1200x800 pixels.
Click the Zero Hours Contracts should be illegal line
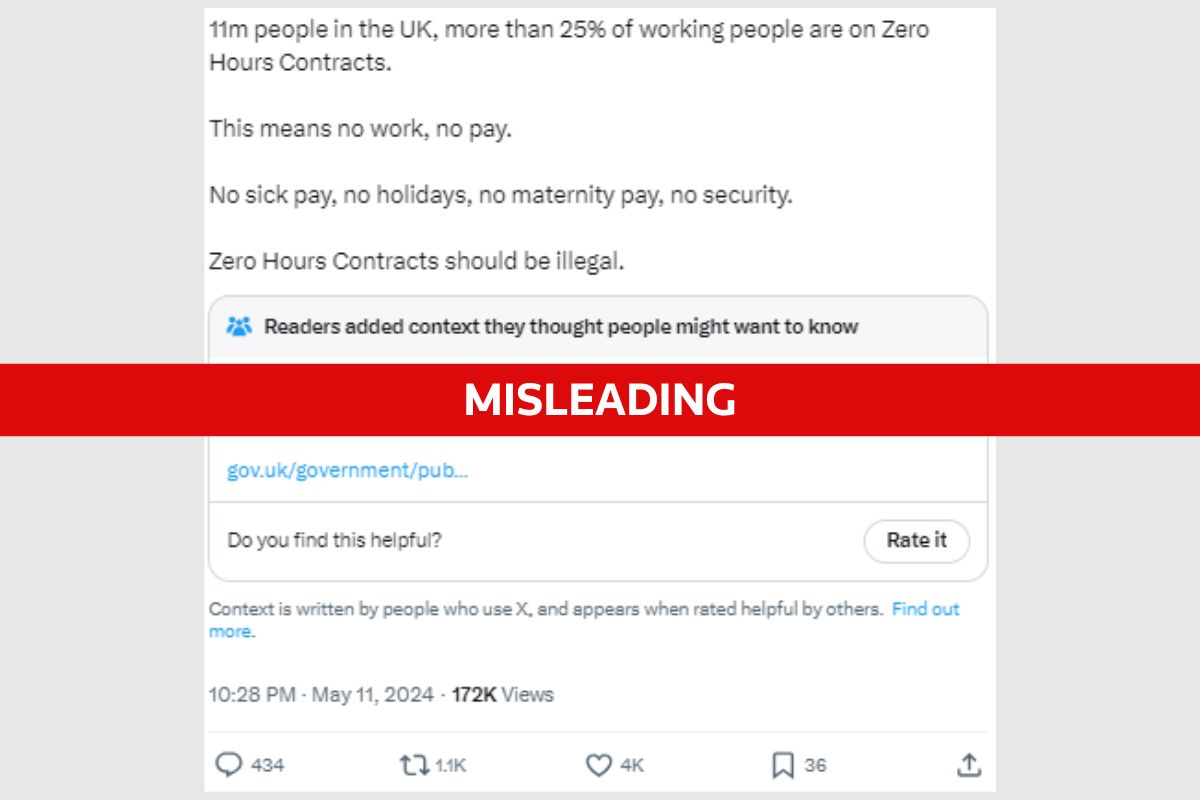point(416,261)
